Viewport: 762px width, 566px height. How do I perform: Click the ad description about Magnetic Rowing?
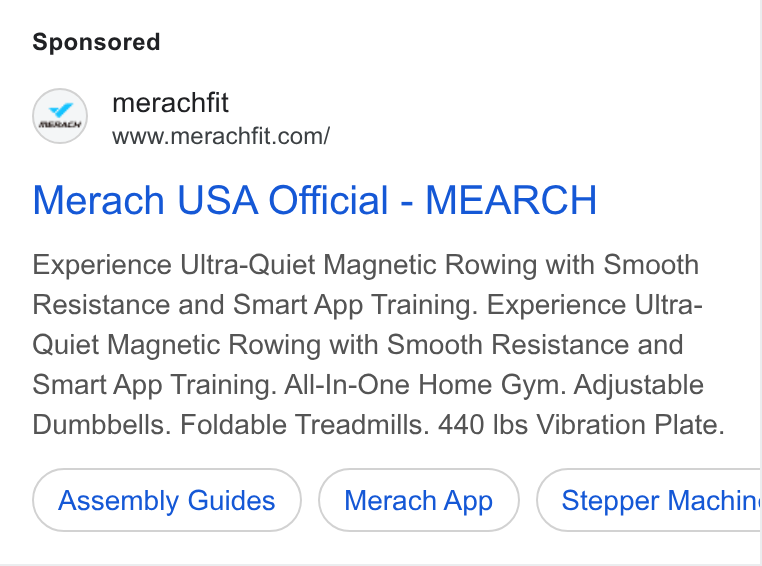378,344
